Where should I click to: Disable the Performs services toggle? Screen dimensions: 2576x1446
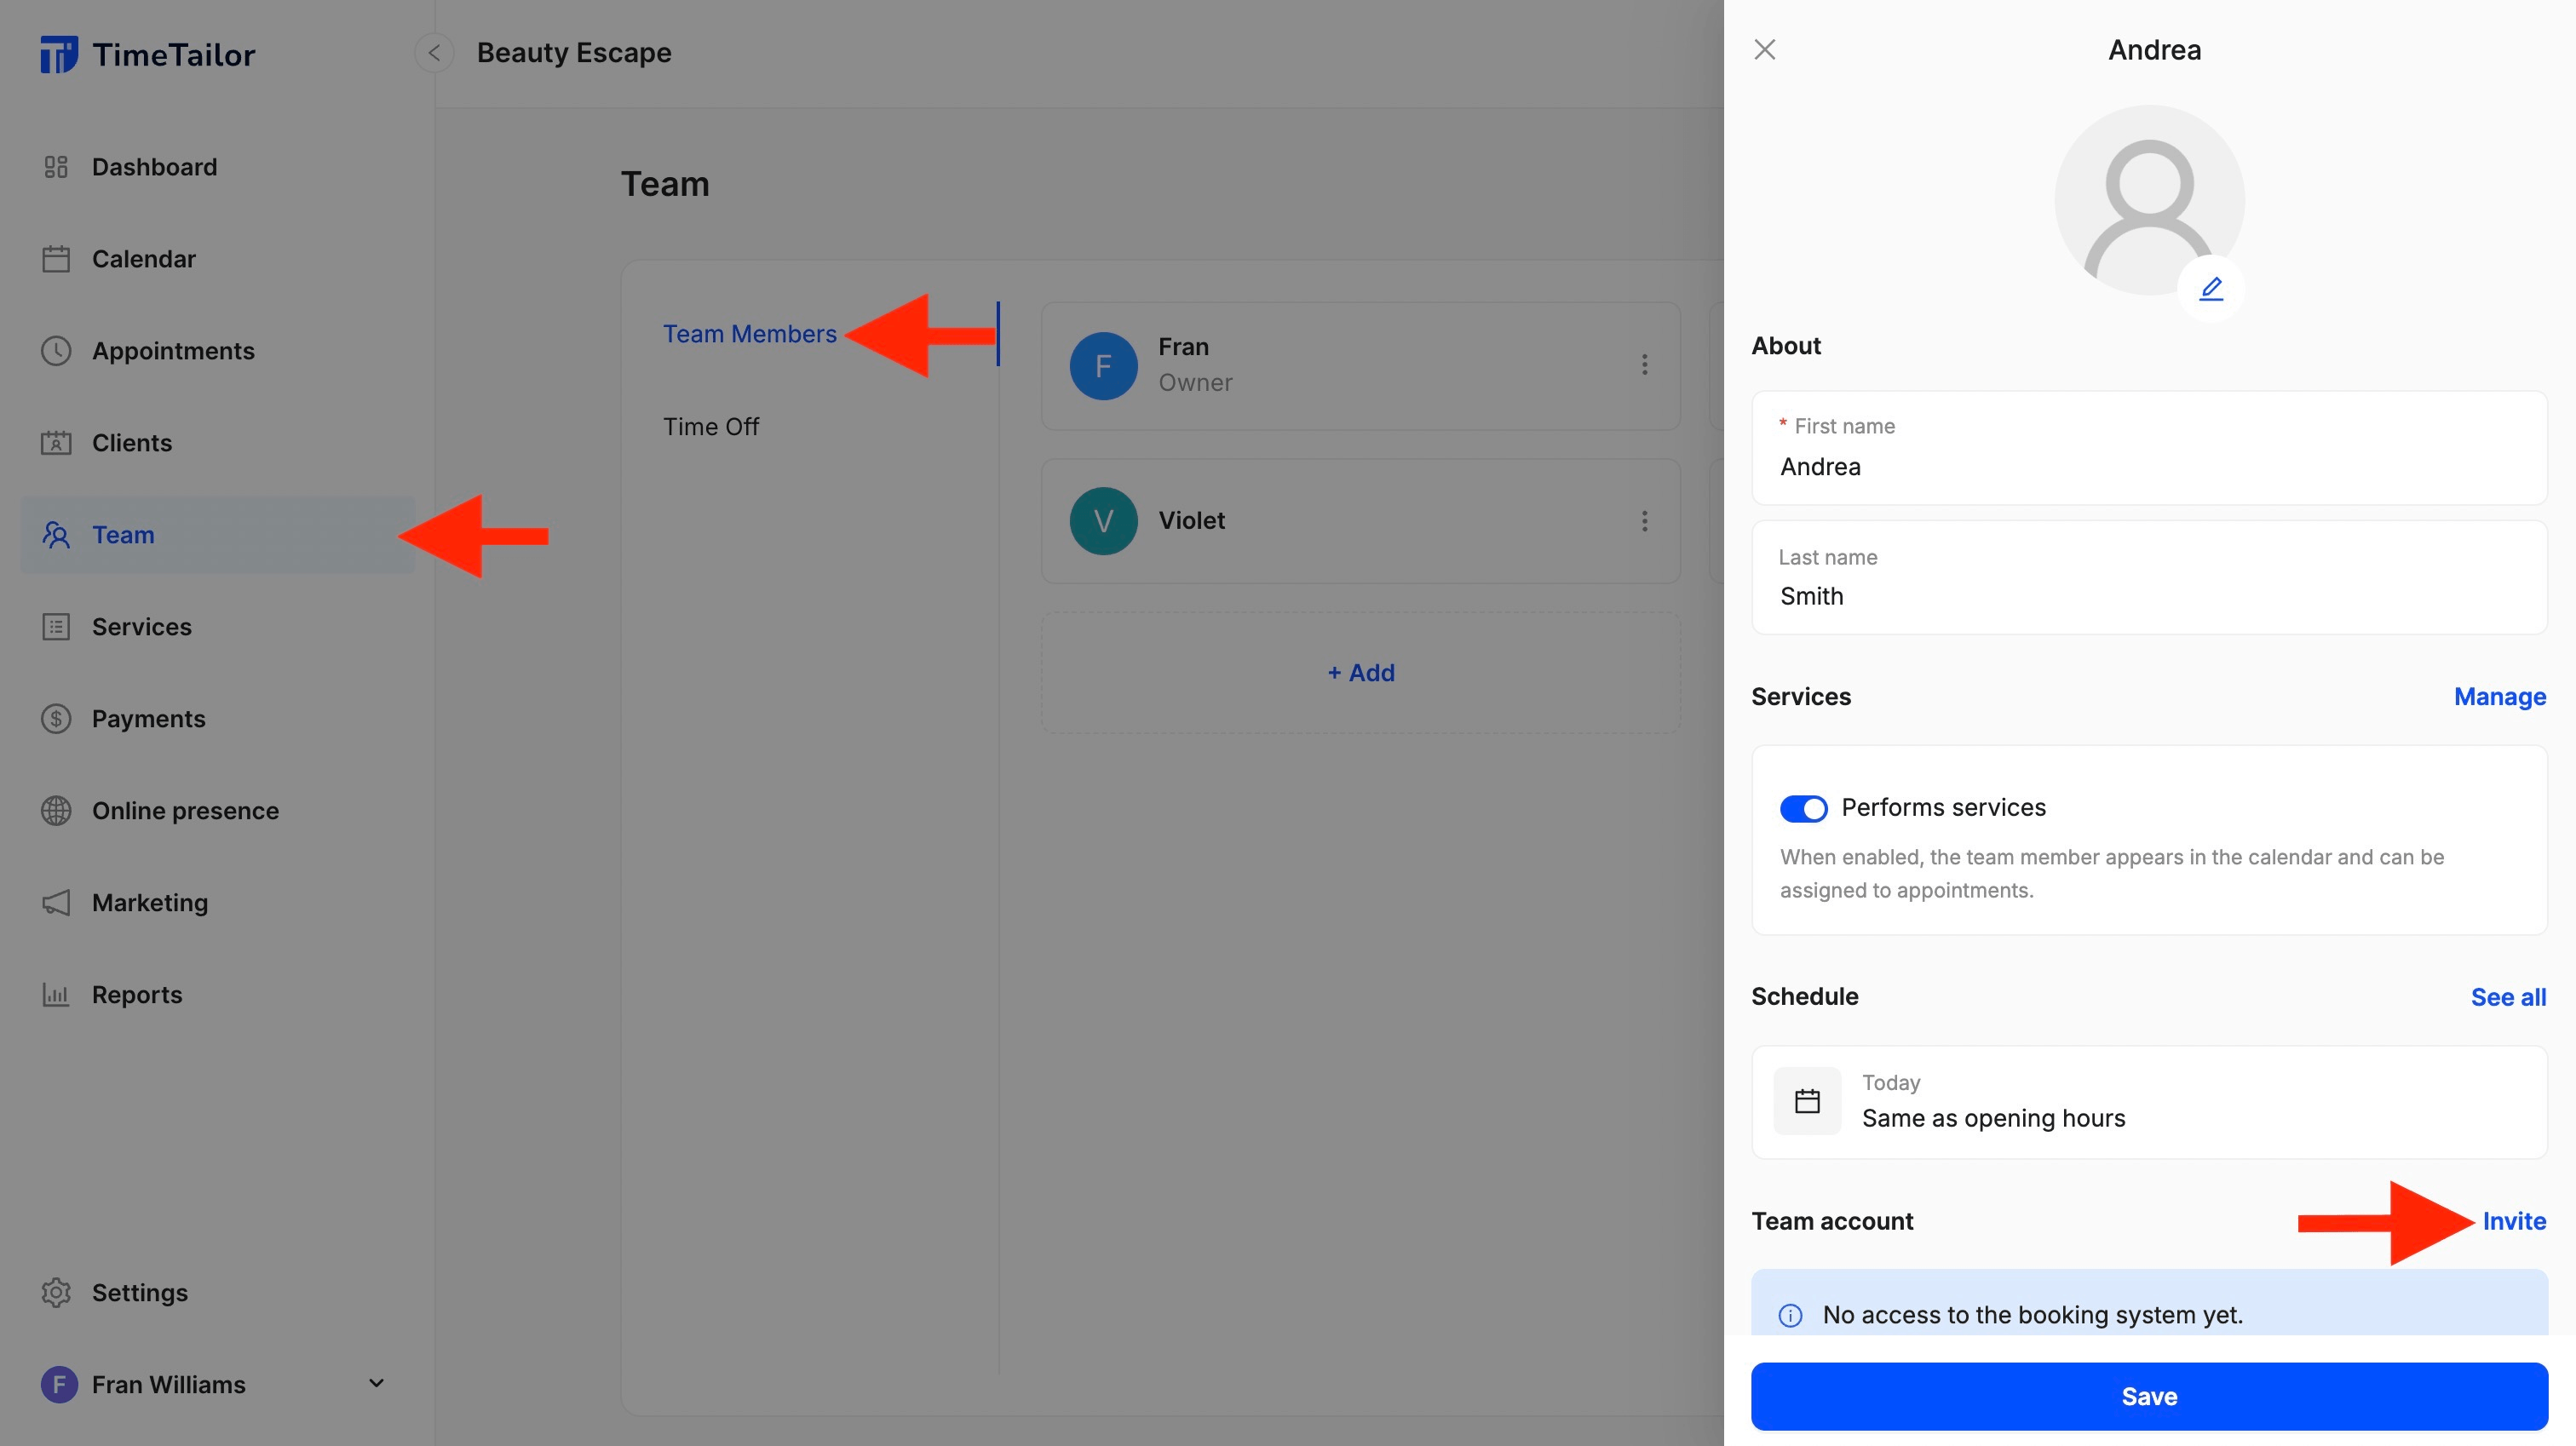click(1804, 808)
